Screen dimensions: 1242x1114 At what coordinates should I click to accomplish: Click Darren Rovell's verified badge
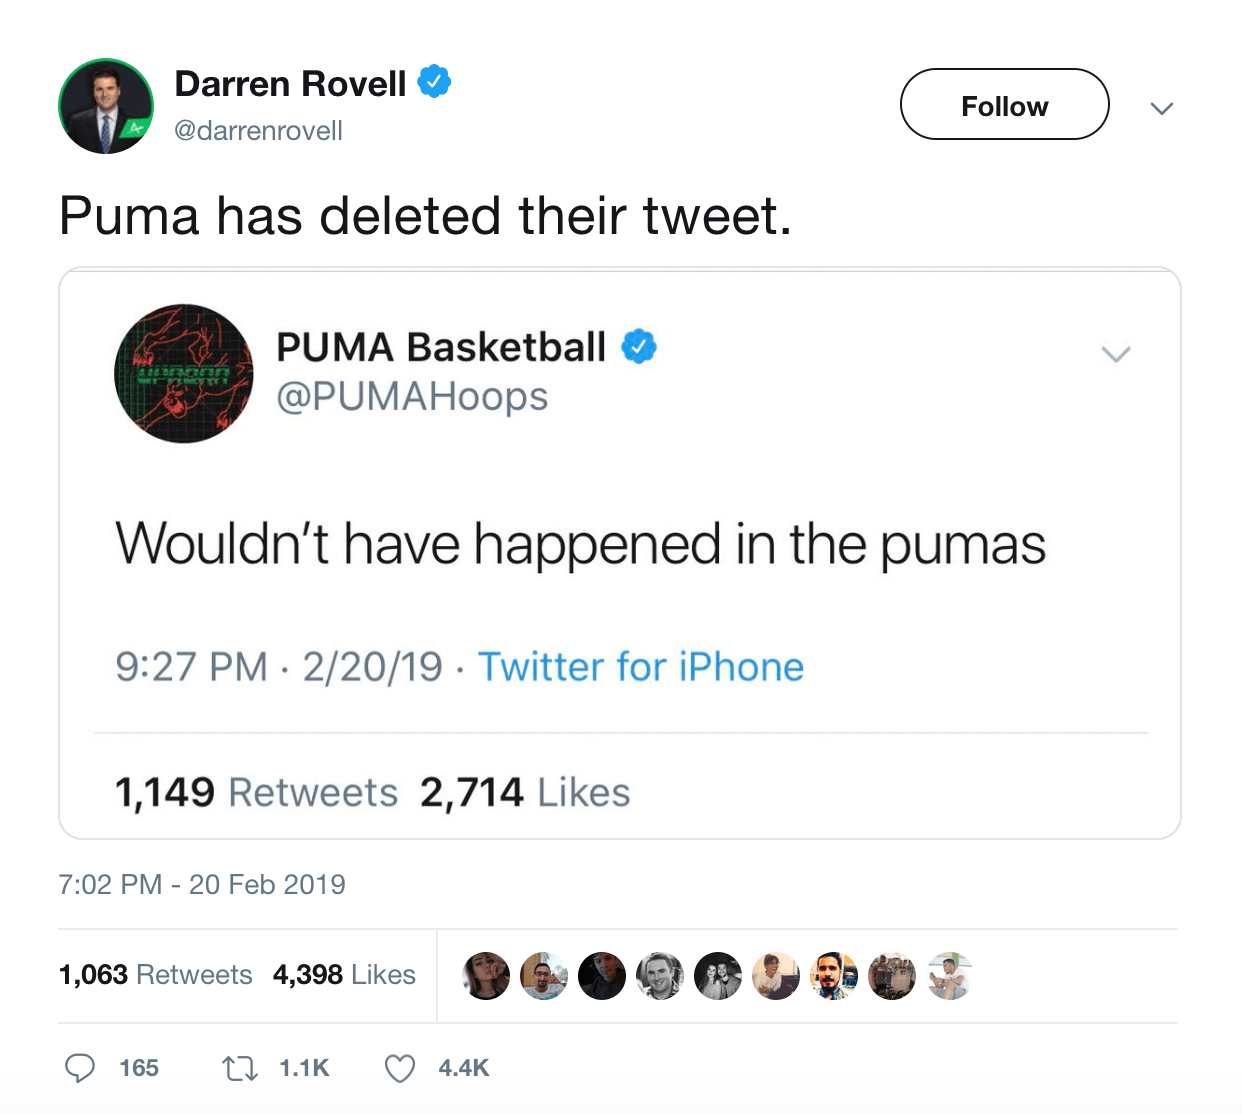[x=434, y=81]
